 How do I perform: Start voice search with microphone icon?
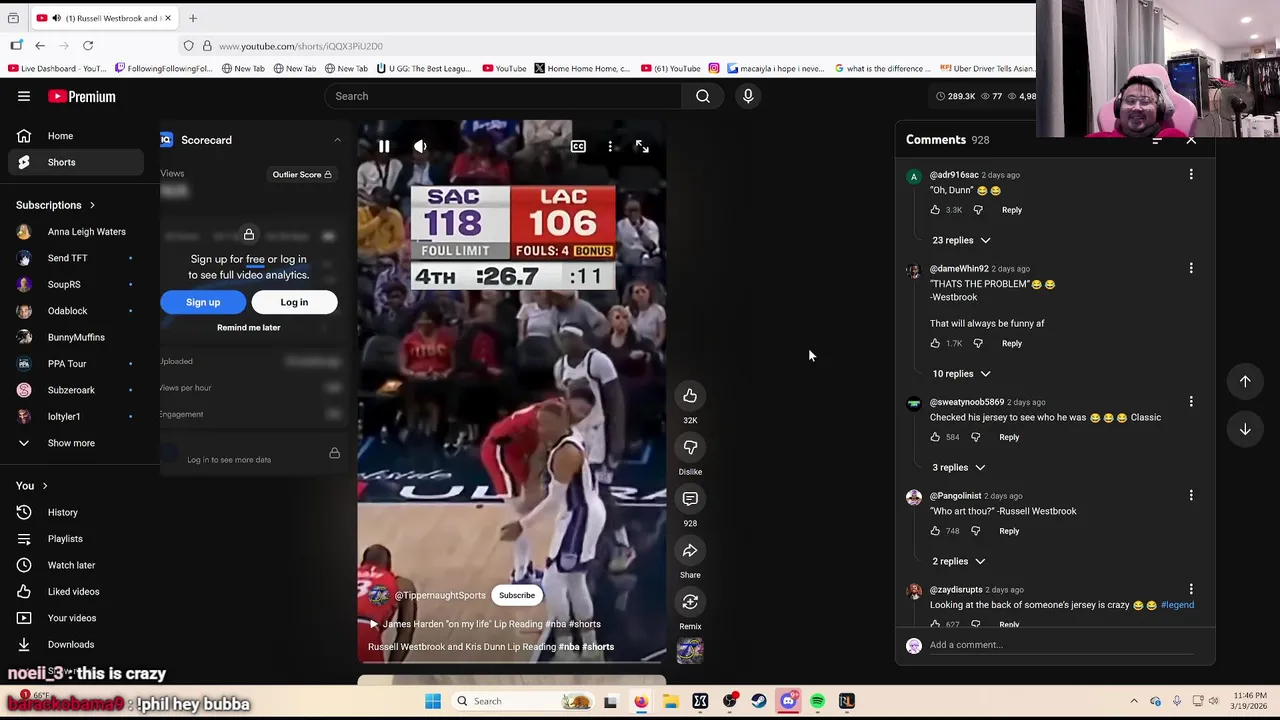pyautogui.click(x=748, y=96)
